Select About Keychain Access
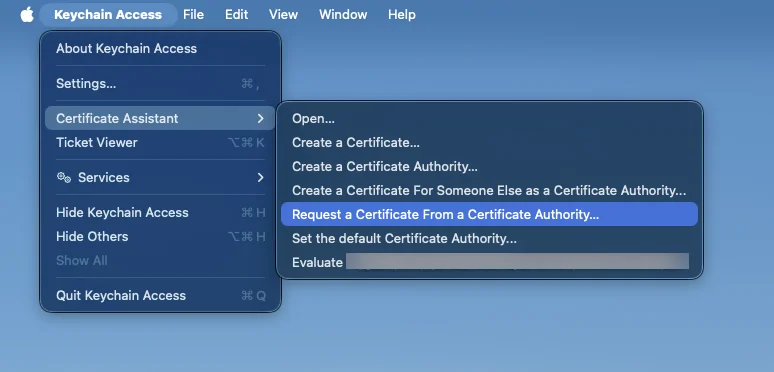This screenshot has width=774, height=372. (160, 48)
